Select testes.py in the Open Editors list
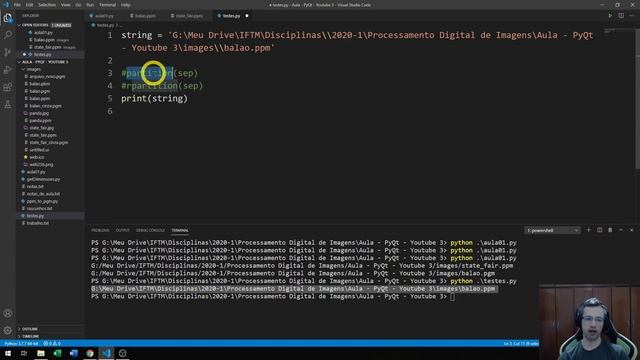 [x=42, y=54]
